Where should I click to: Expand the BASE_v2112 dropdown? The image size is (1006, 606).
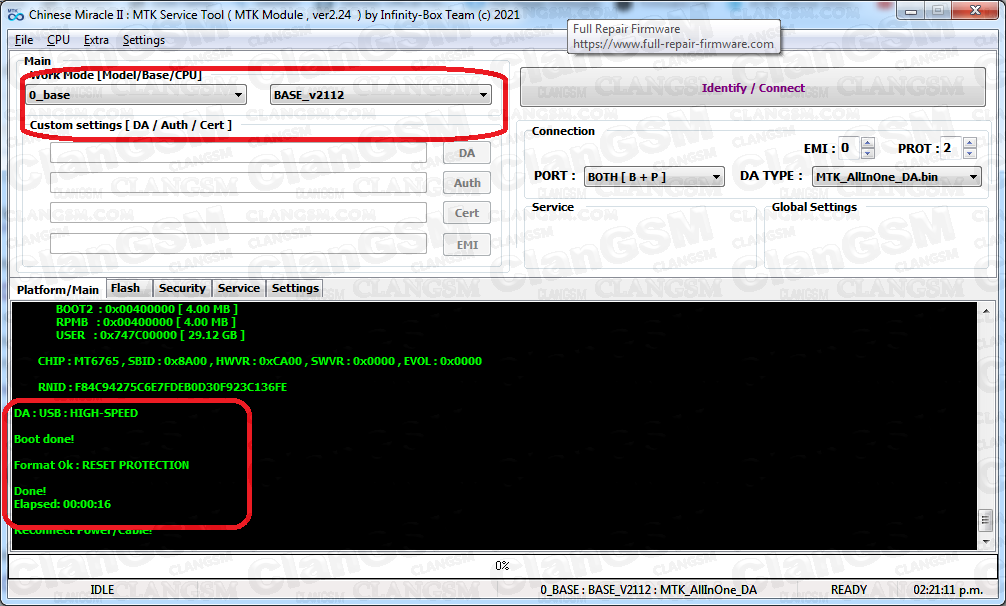(x=381, y=95)
